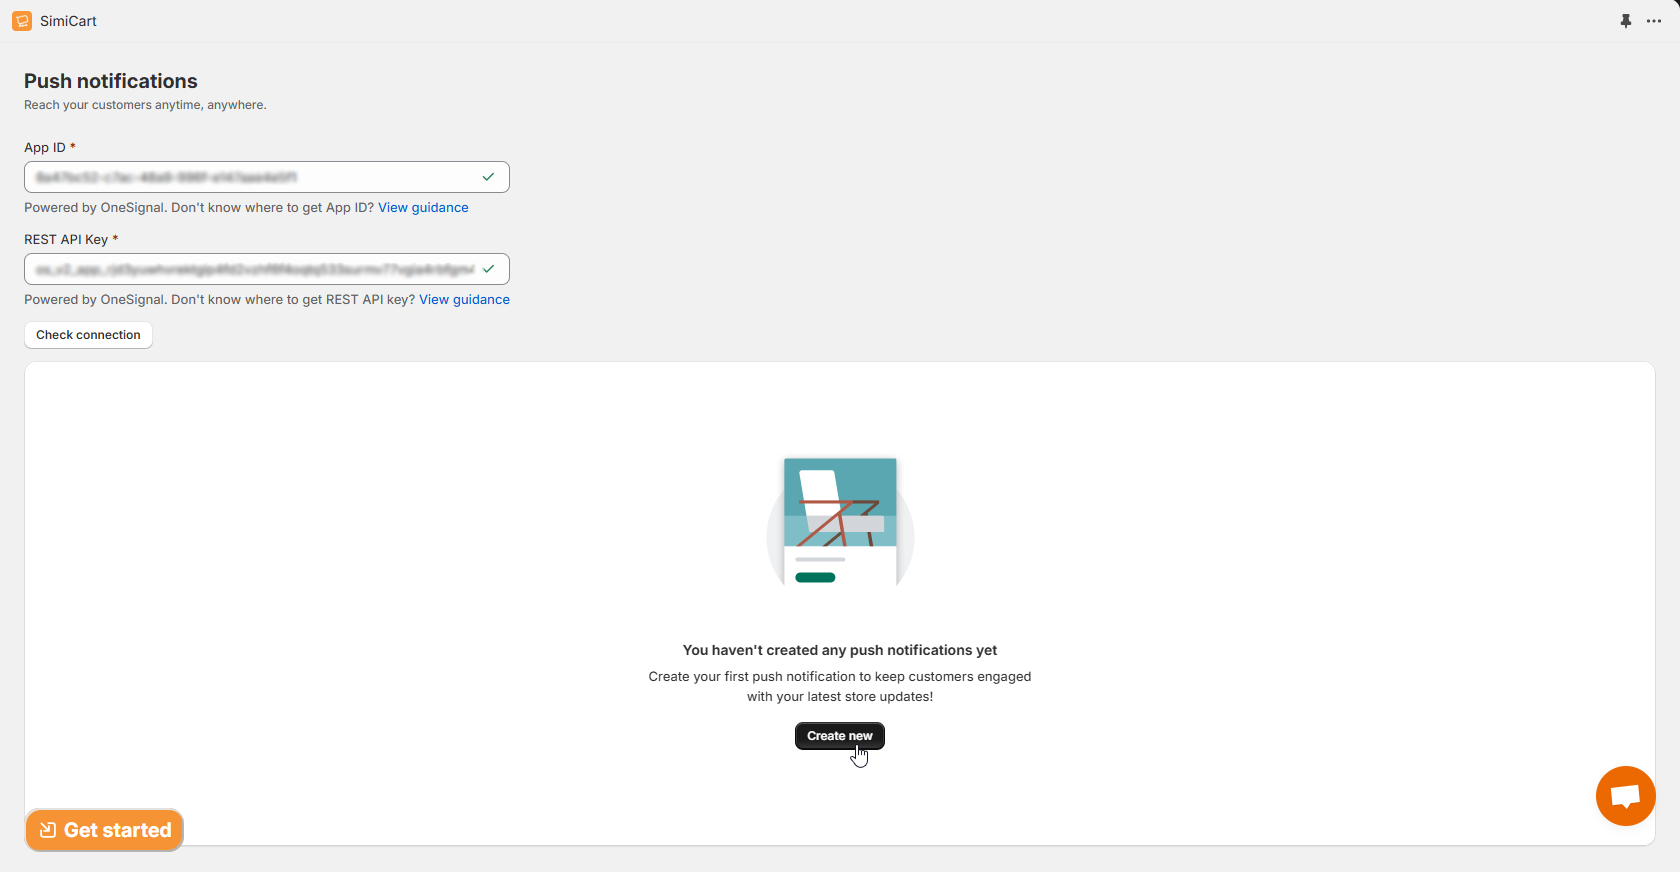
Task: Click the icon inside Get started button
Action: (x=47, y=830)
